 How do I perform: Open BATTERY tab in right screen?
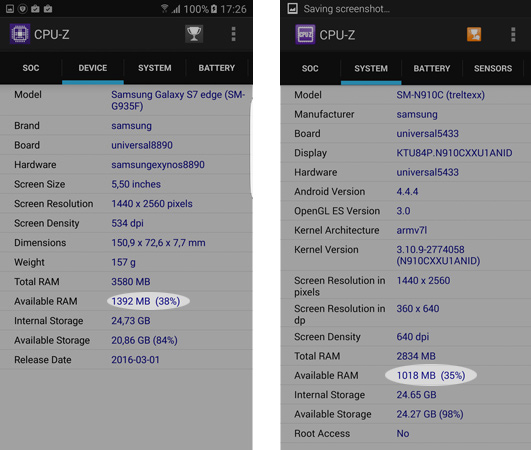432,68
